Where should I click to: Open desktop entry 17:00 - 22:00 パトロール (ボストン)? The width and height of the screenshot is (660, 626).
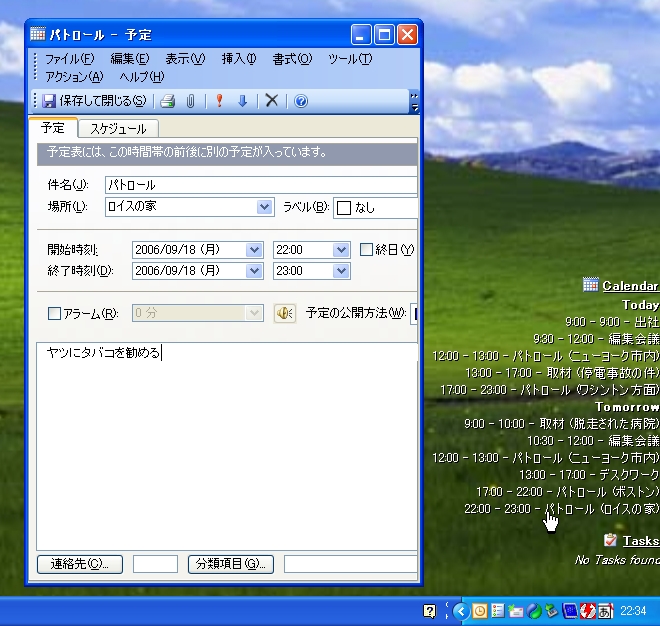pos(568,491)
